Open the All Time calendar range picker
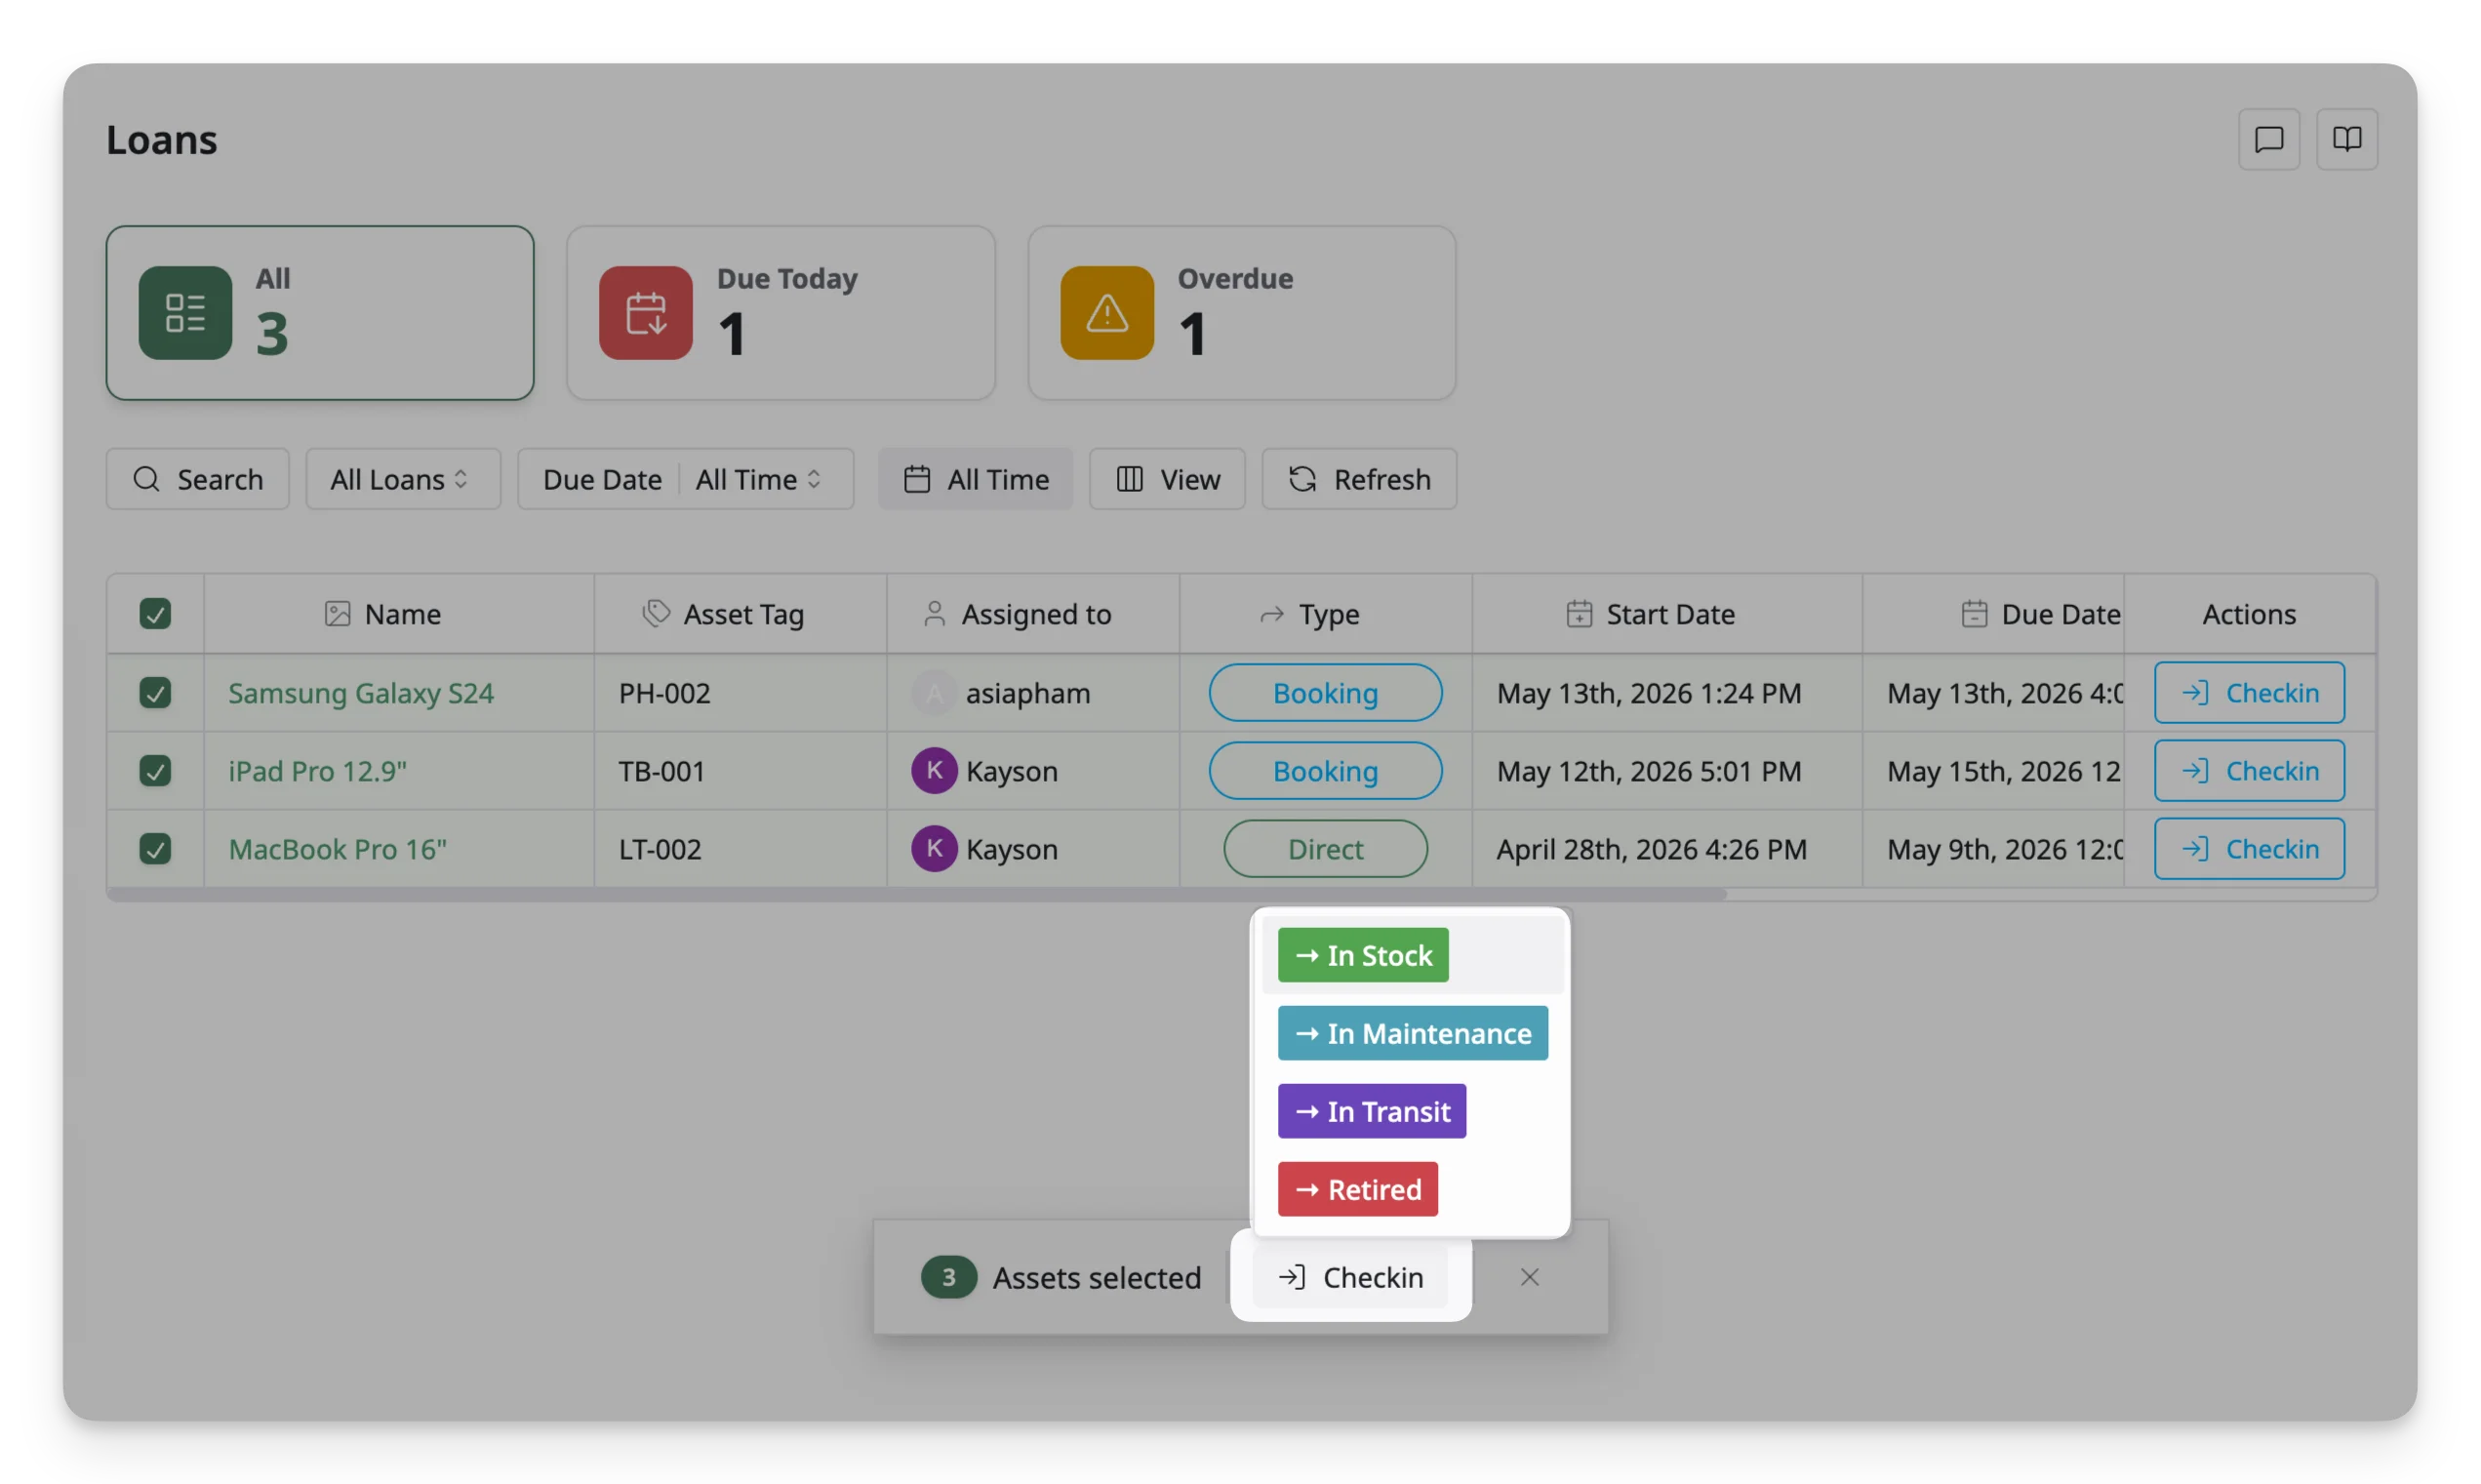The height and width of the screenshot is (1484, 2481). [x=975, y=479]
